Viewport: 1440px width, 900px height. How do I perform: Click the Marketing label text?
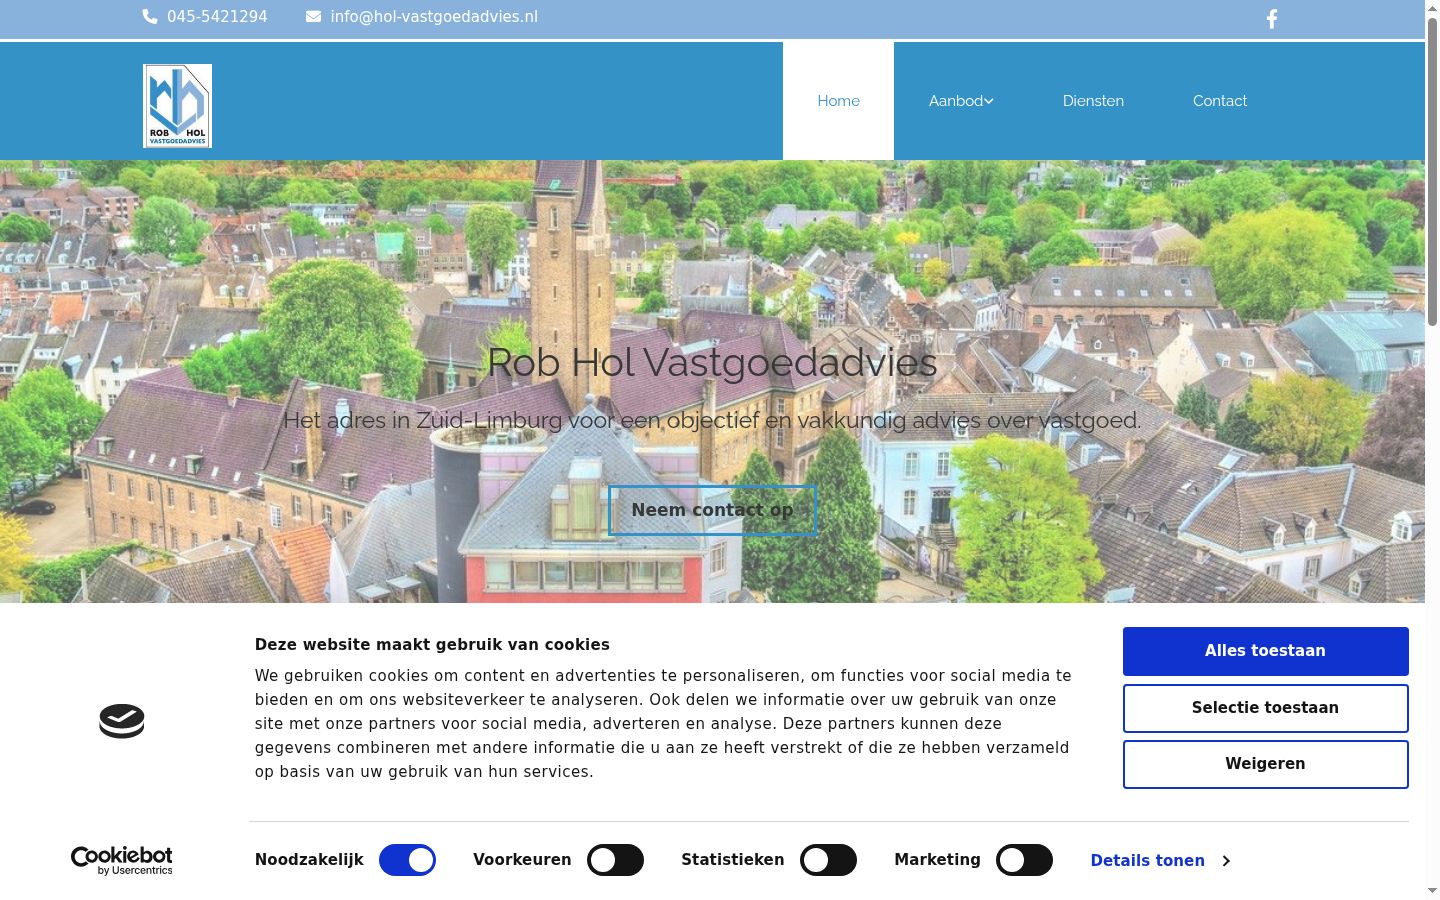937,860
